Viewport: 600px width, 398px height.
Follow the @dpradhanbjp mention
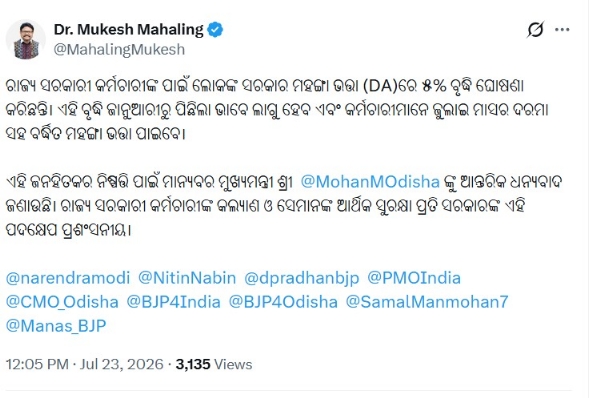(x=302, y=278)
